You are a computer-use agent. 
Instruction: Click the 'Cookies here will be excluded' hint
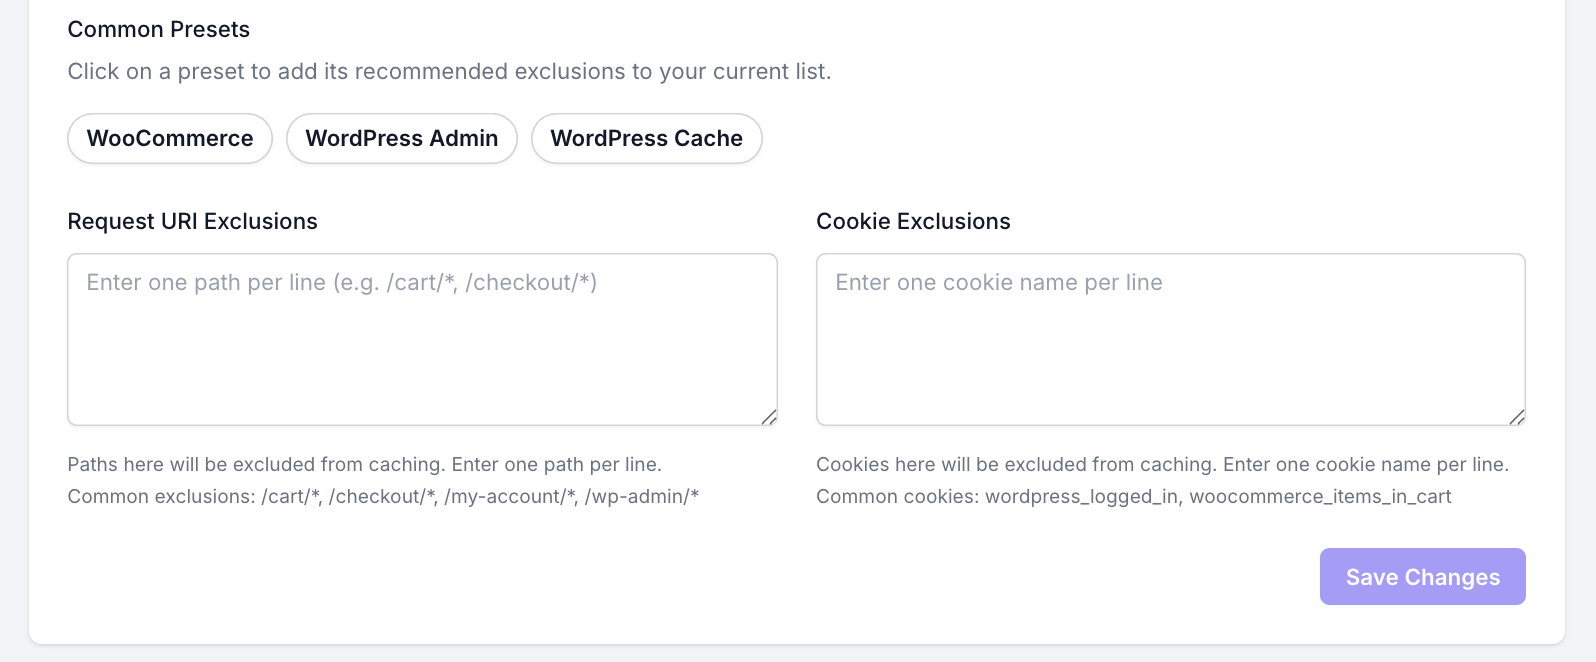point(1162,464)
